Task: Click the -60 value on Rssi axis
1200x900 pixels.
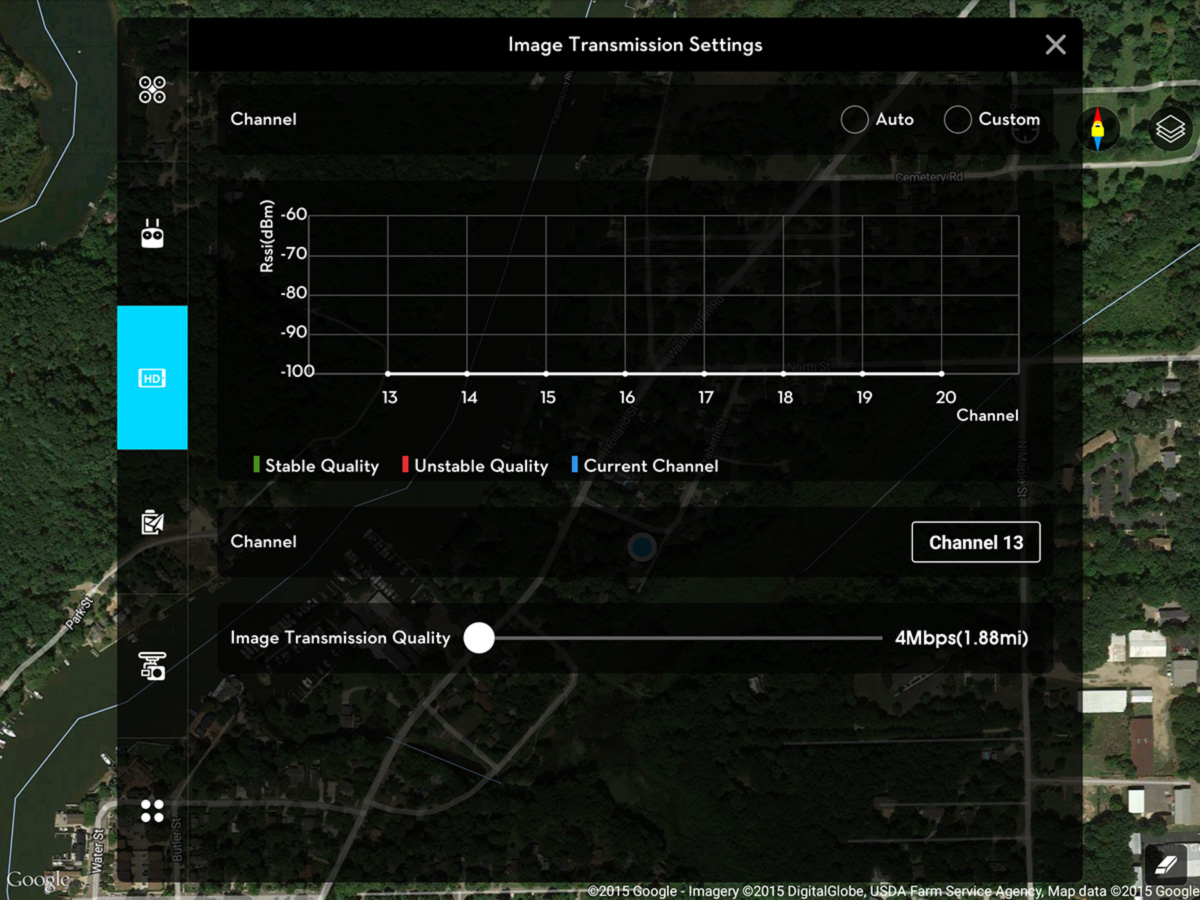Action: pos(293,215)
